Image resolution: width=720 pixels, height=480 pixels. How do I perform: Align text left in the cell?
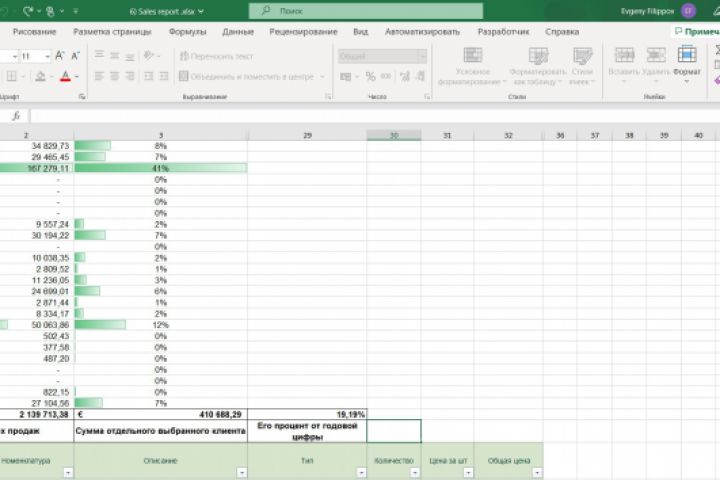99,76
